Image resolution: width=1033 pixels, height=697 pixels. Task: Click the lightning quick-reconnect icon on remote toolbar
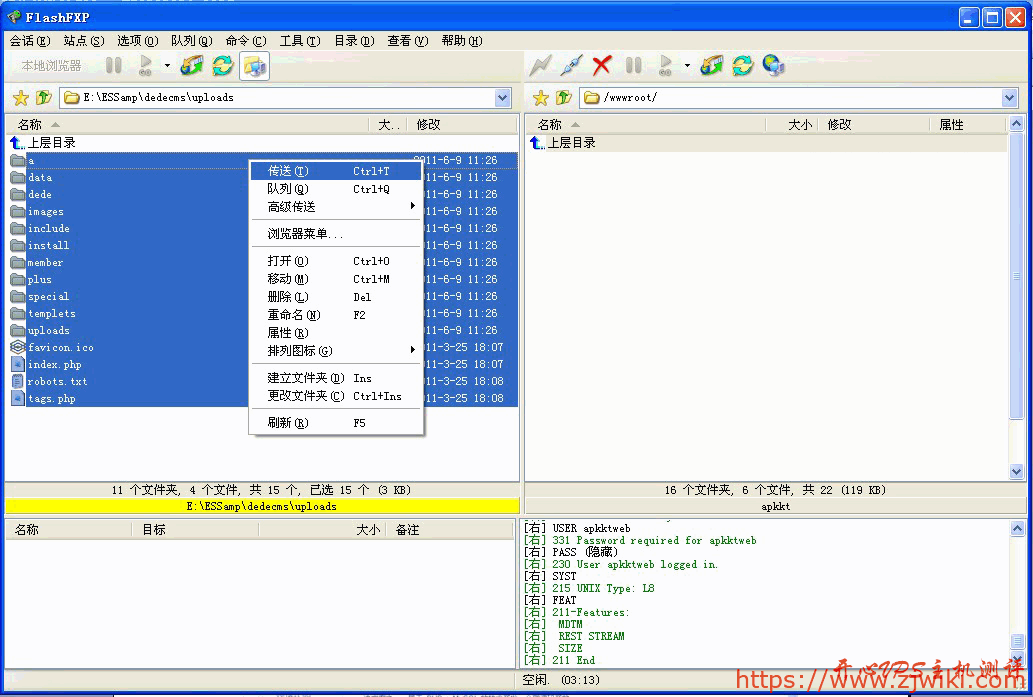(540, 65)
